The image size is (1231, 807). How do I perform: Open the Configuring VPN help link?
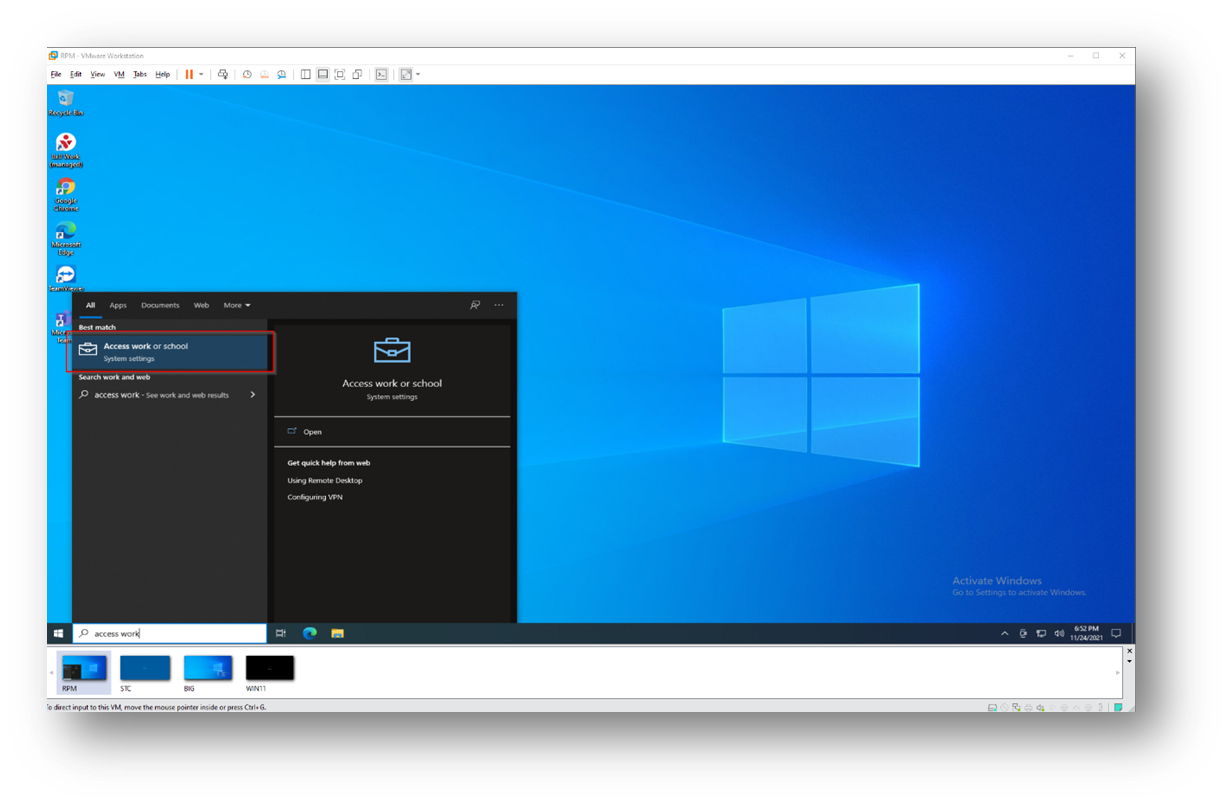(x=316, y=497)
